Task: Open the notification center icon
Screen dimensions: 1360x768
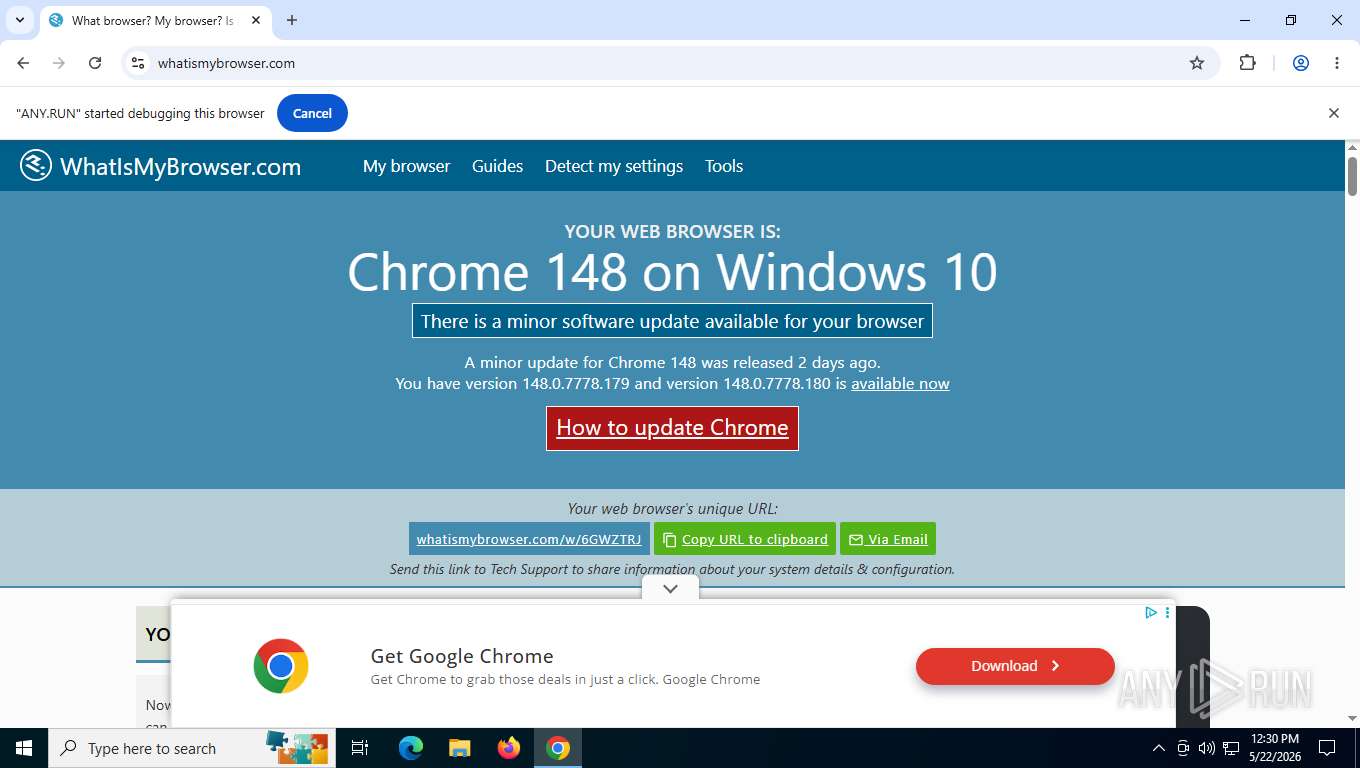Action: (1327, 748)
